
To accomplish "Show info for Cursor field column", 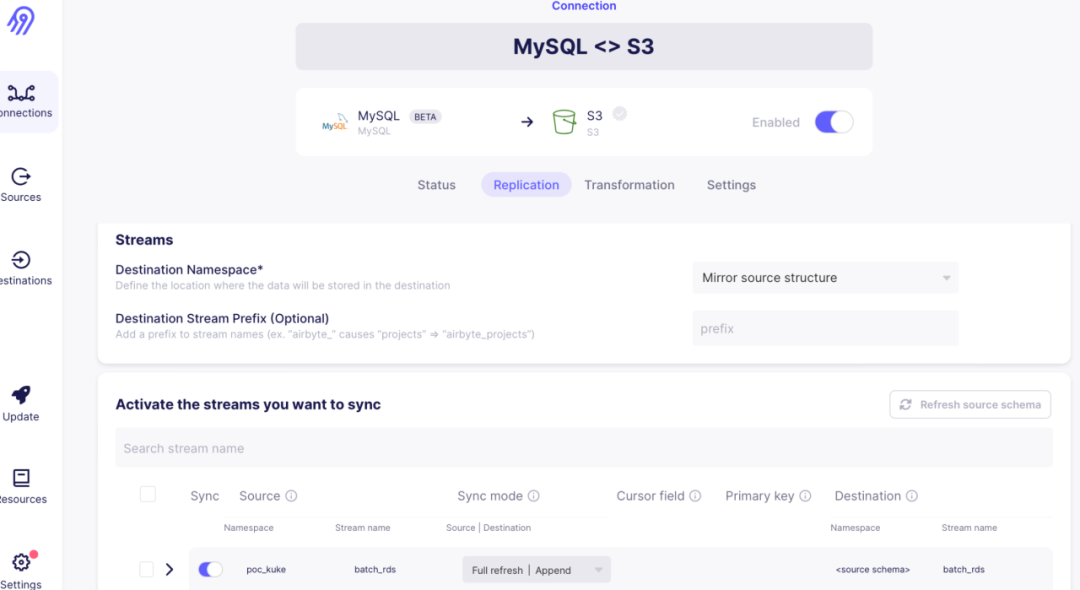I will tap(696, 496).
